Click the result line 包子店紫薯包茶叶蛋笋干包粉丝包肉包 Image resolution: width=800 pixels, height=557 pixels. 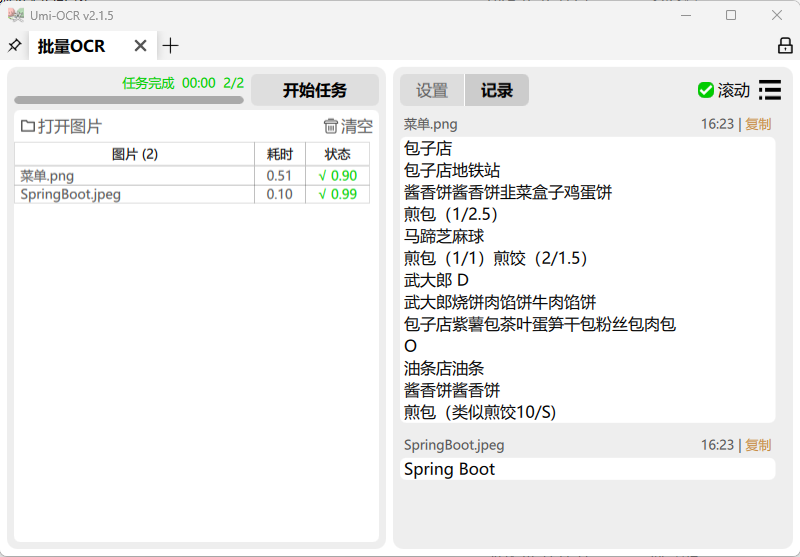540,324
